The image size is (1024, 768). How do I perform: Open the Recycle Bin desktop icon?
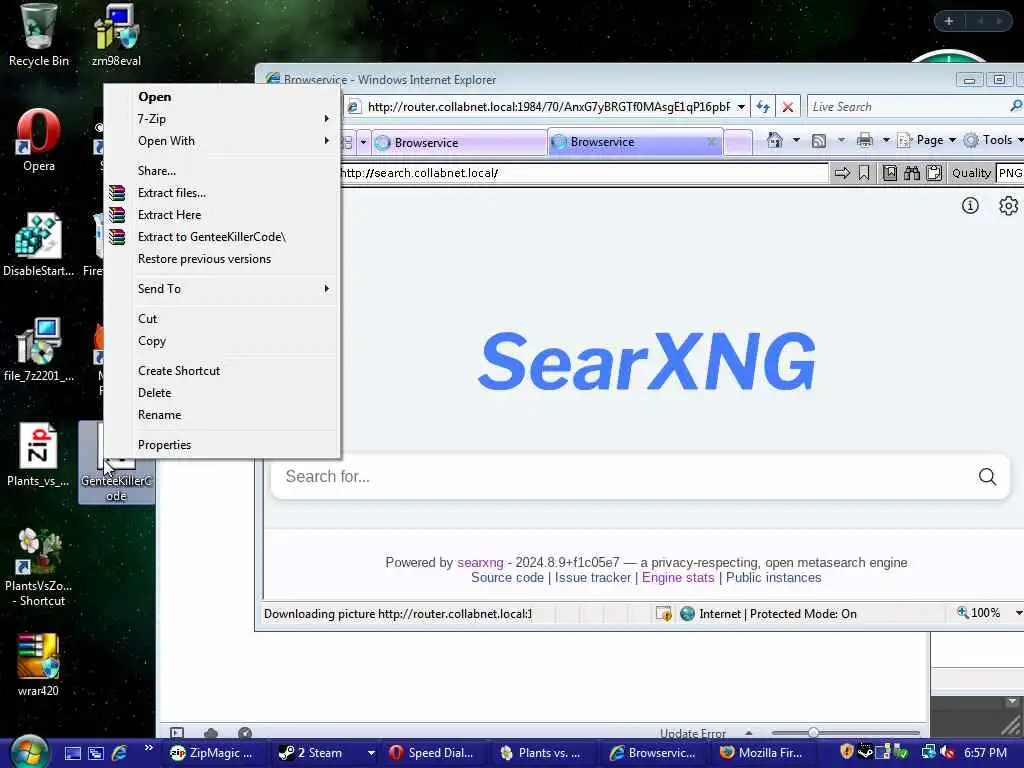click(x=38, y=35)
